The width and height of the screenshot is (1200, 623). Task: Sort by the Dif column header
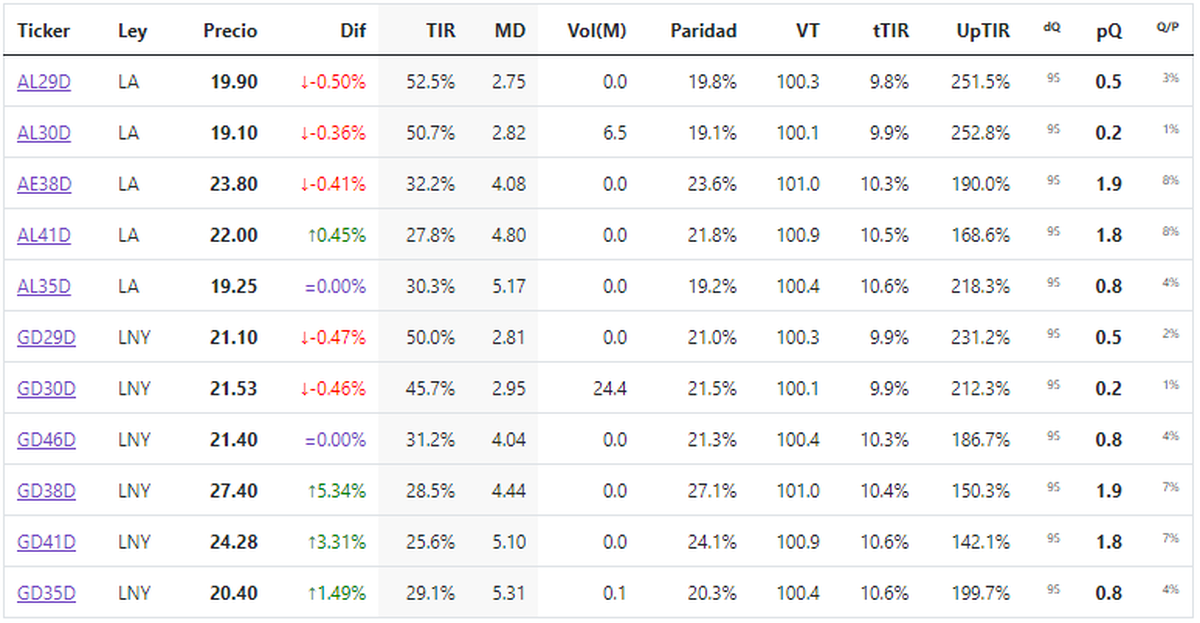click(353, 31)
